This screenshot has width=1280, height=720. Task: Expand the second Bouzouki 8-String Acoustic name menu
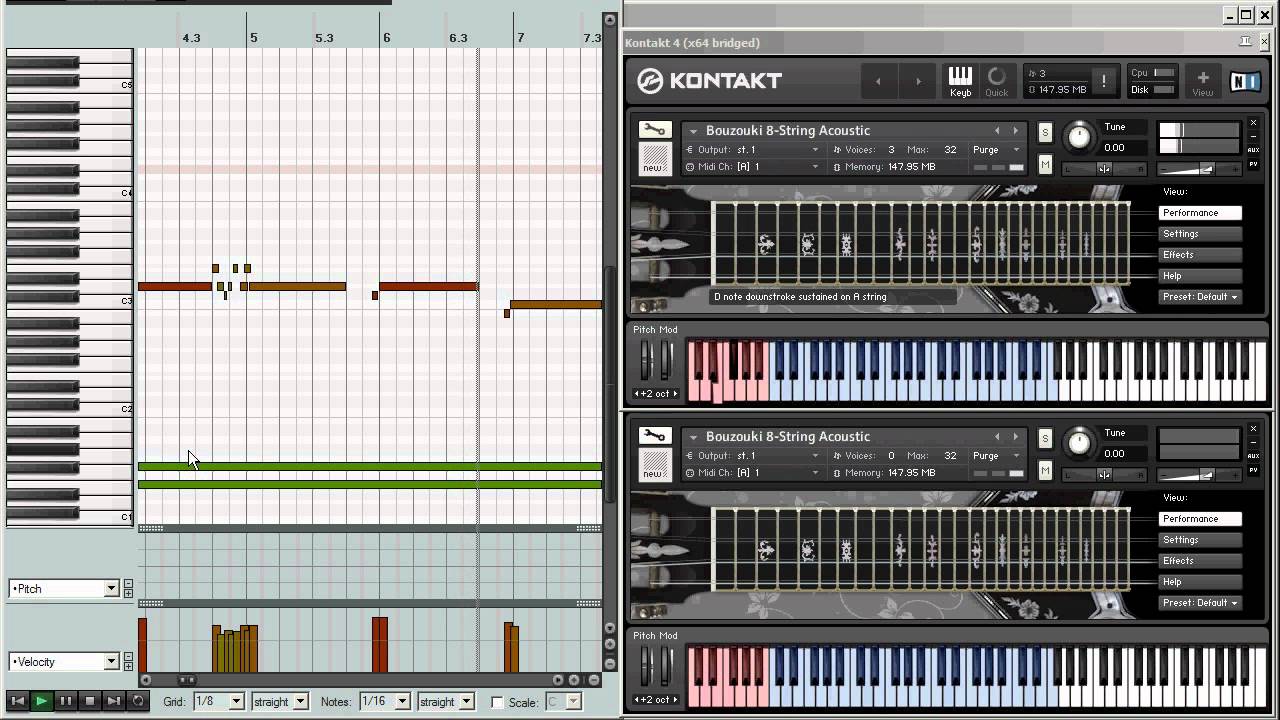[x=692, y=437]
